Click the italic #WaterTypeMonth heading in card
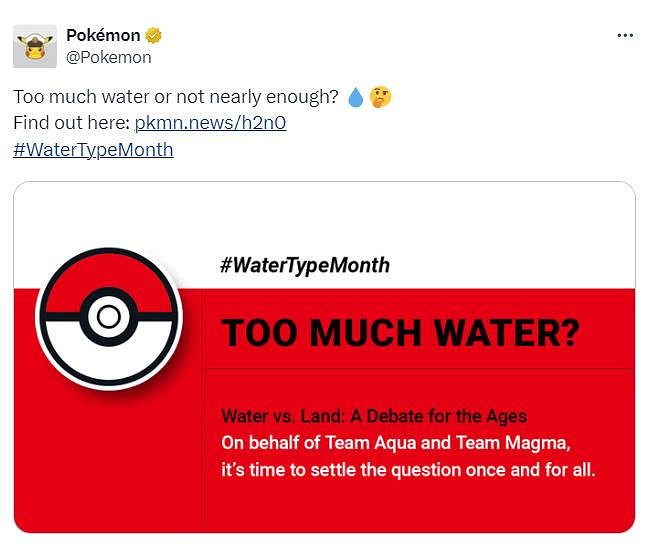The width and height of the screenshot is (648, 553). [x=304, y=265]
